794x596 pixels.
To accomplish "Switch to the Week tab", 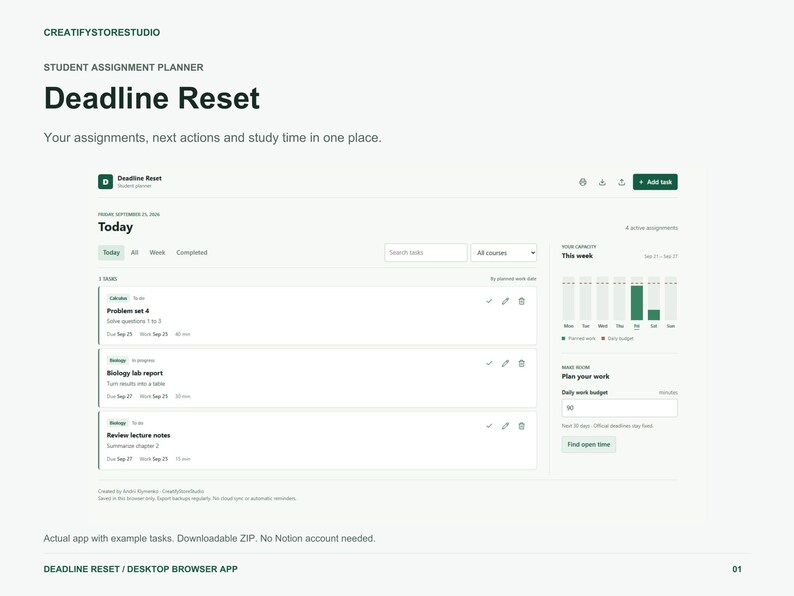I will tap(157, 253).
